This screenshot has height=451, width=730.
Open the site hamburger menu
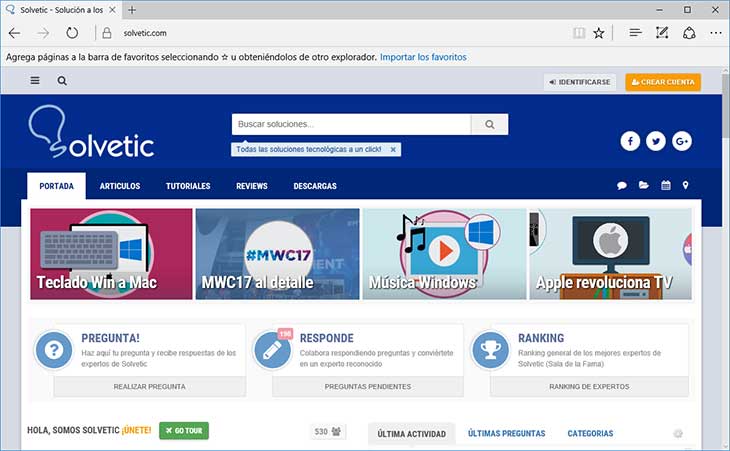pos(35,81)
